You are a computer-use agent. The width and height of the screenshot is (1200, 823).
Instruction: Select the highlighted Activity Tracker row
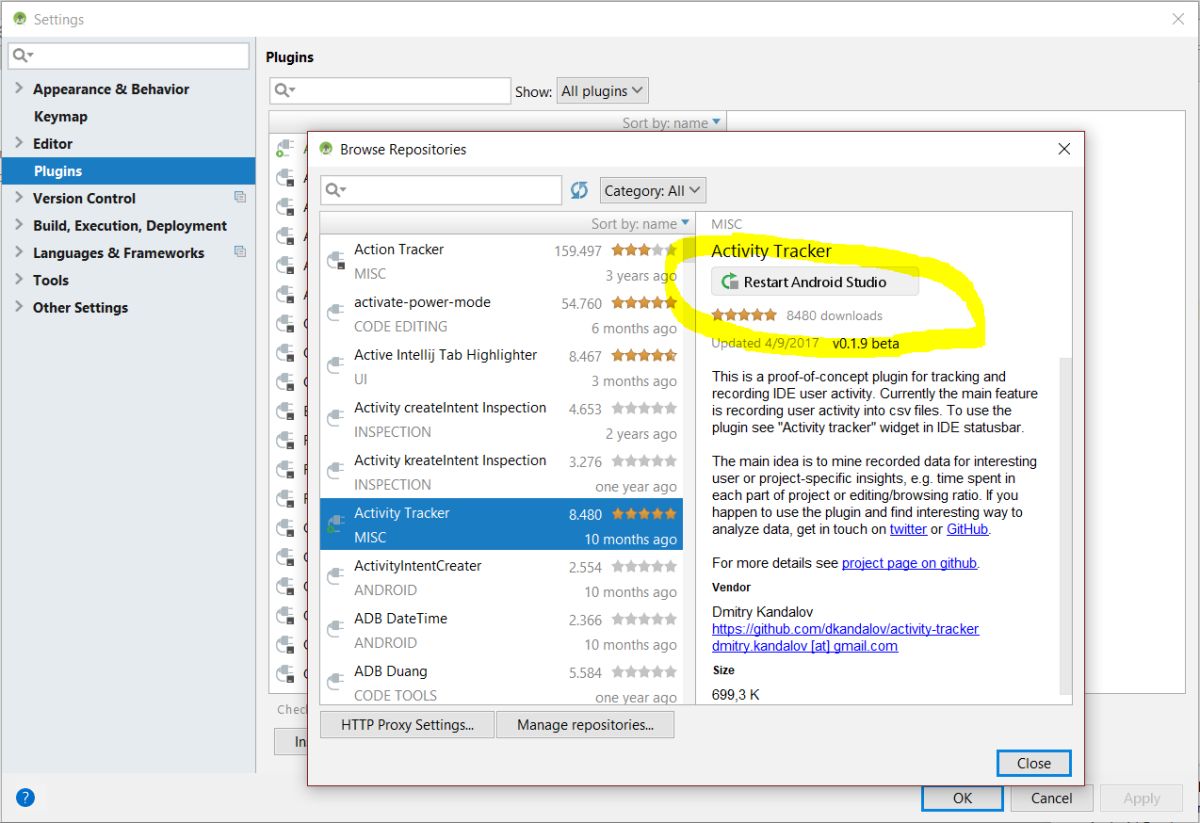pos(501,525)
